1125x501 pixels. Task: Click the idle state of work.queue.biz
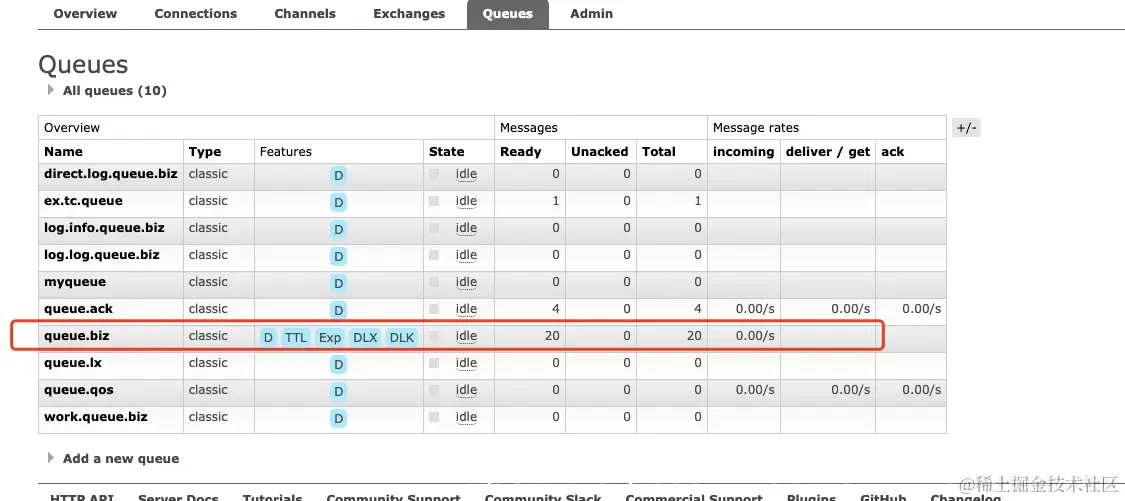click(x=466, y=417)
